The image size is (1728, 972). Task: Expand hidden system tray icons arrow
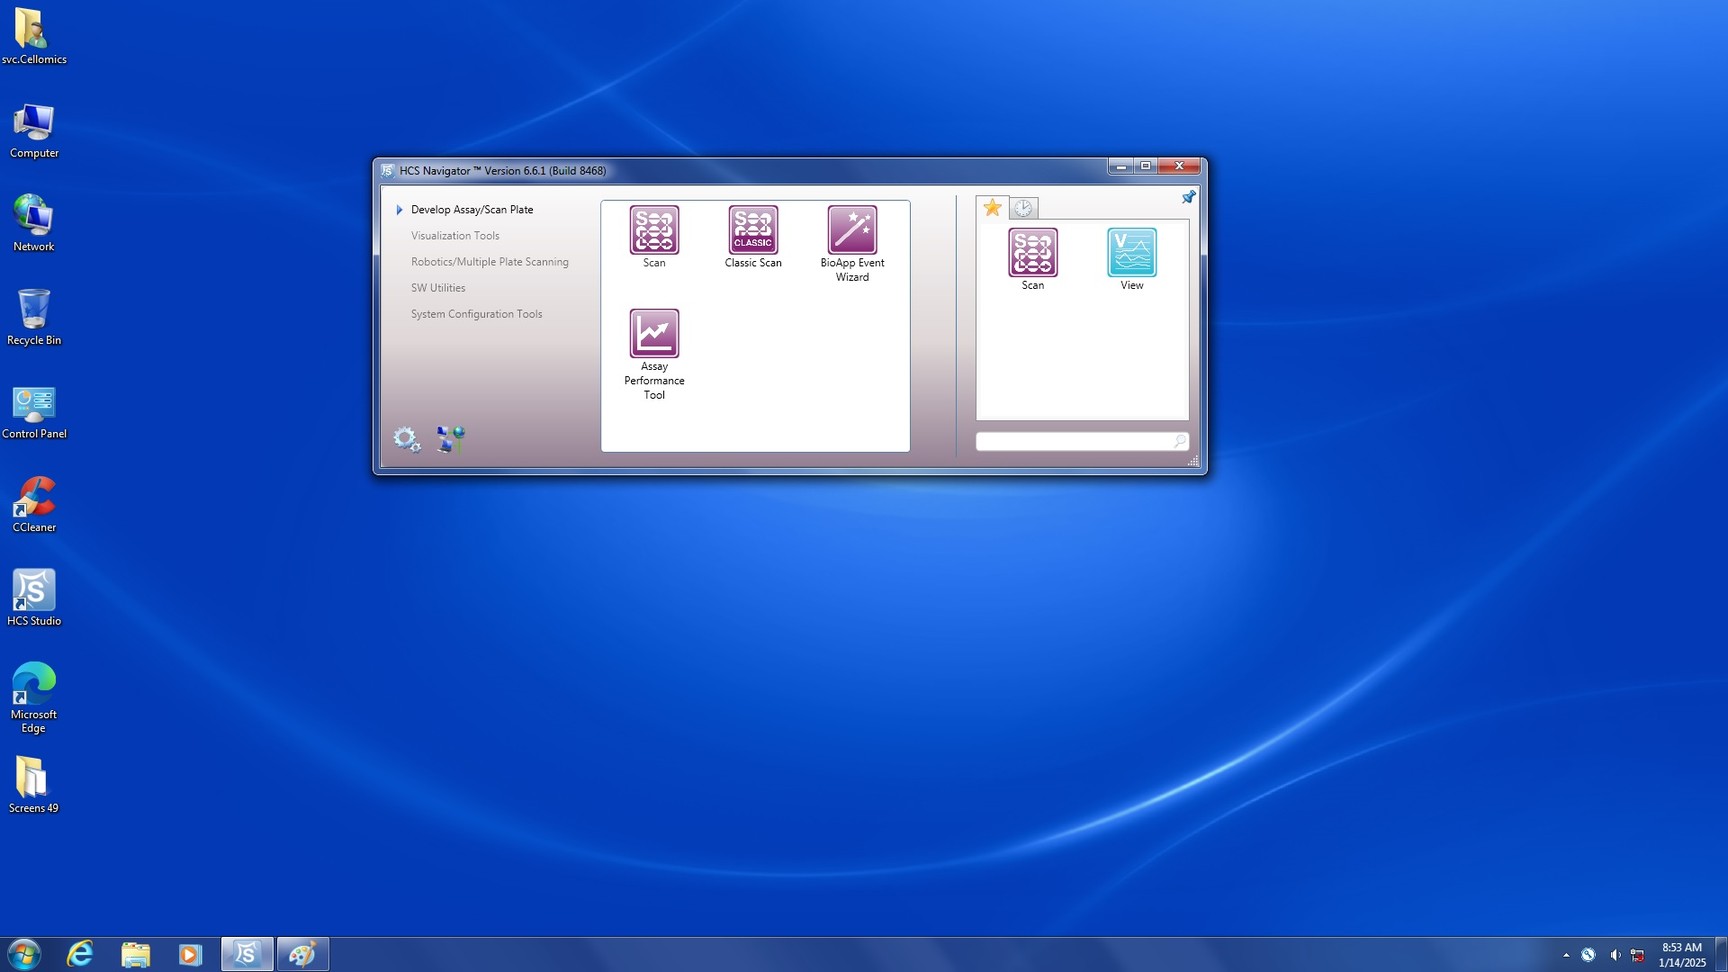pyautogui.click(x=1565, y=955)
